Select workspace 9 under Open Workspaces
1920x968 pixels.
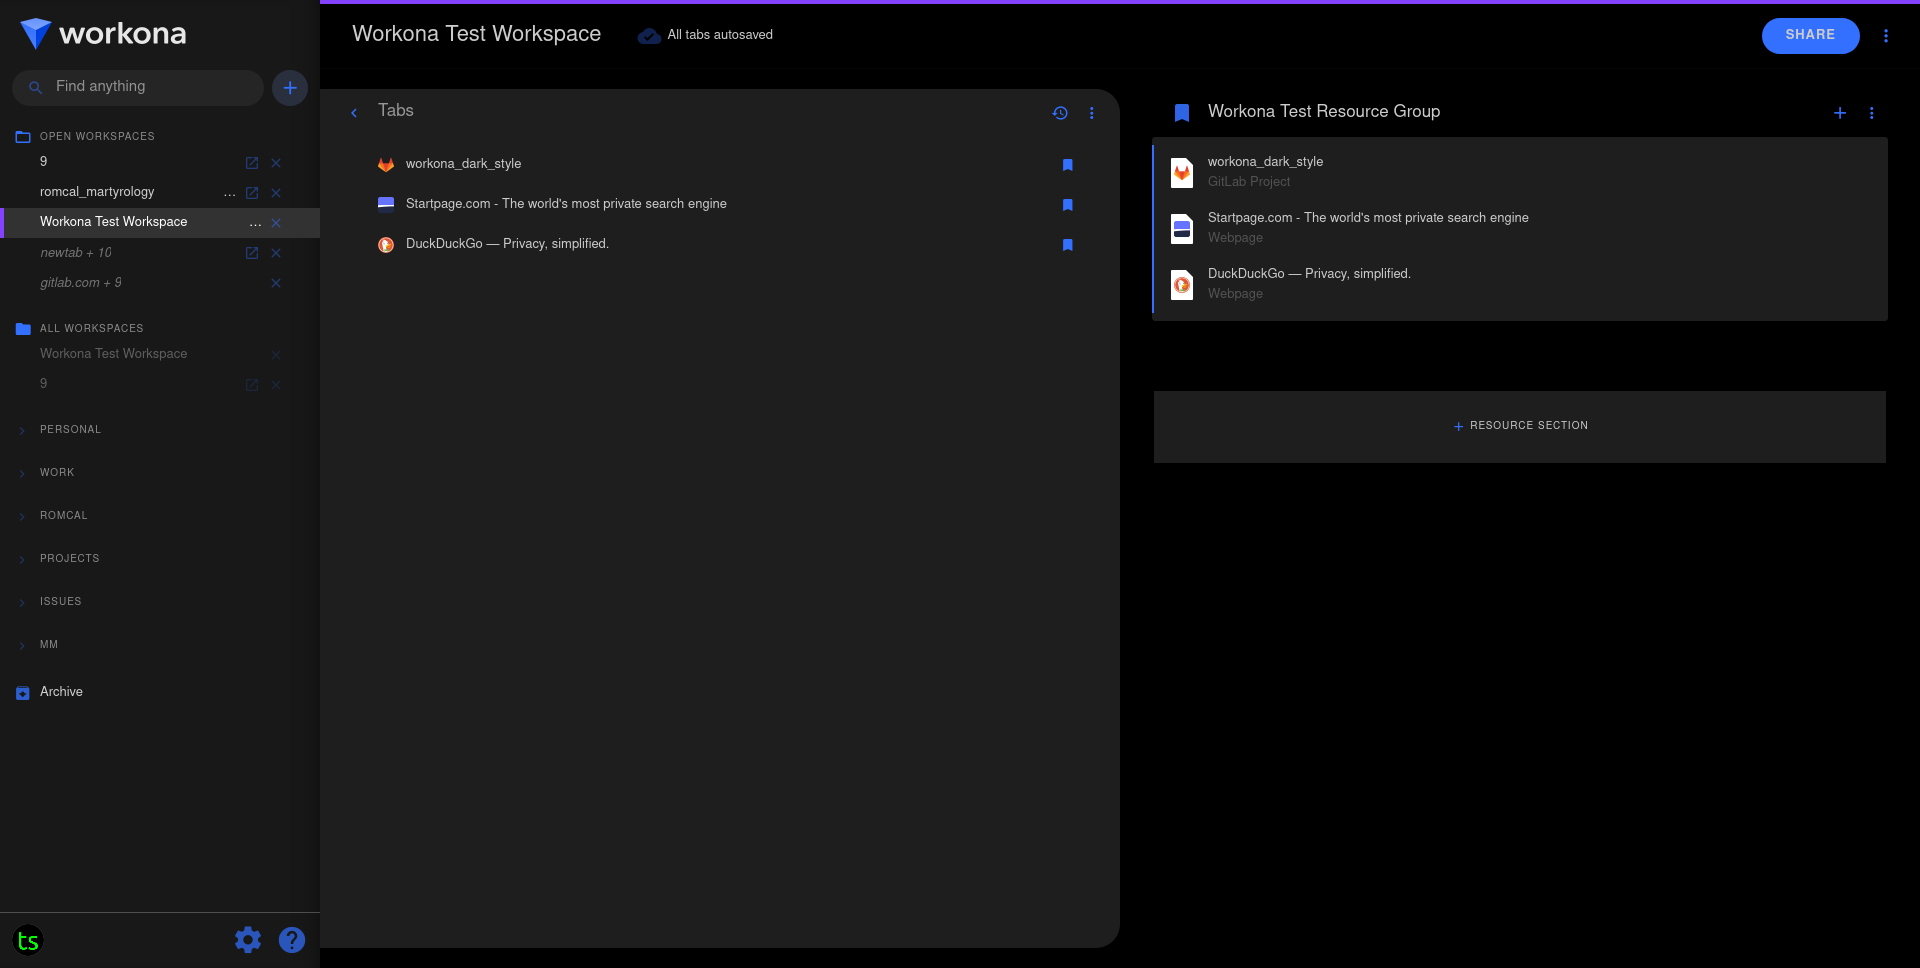point(44,162)
